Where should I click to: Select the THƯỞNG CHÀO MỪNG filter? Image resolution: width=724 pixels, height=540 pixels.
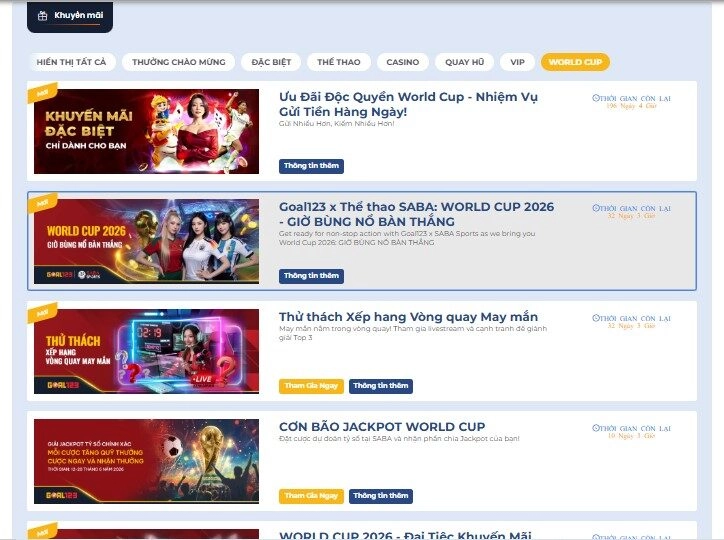(179, 62)
